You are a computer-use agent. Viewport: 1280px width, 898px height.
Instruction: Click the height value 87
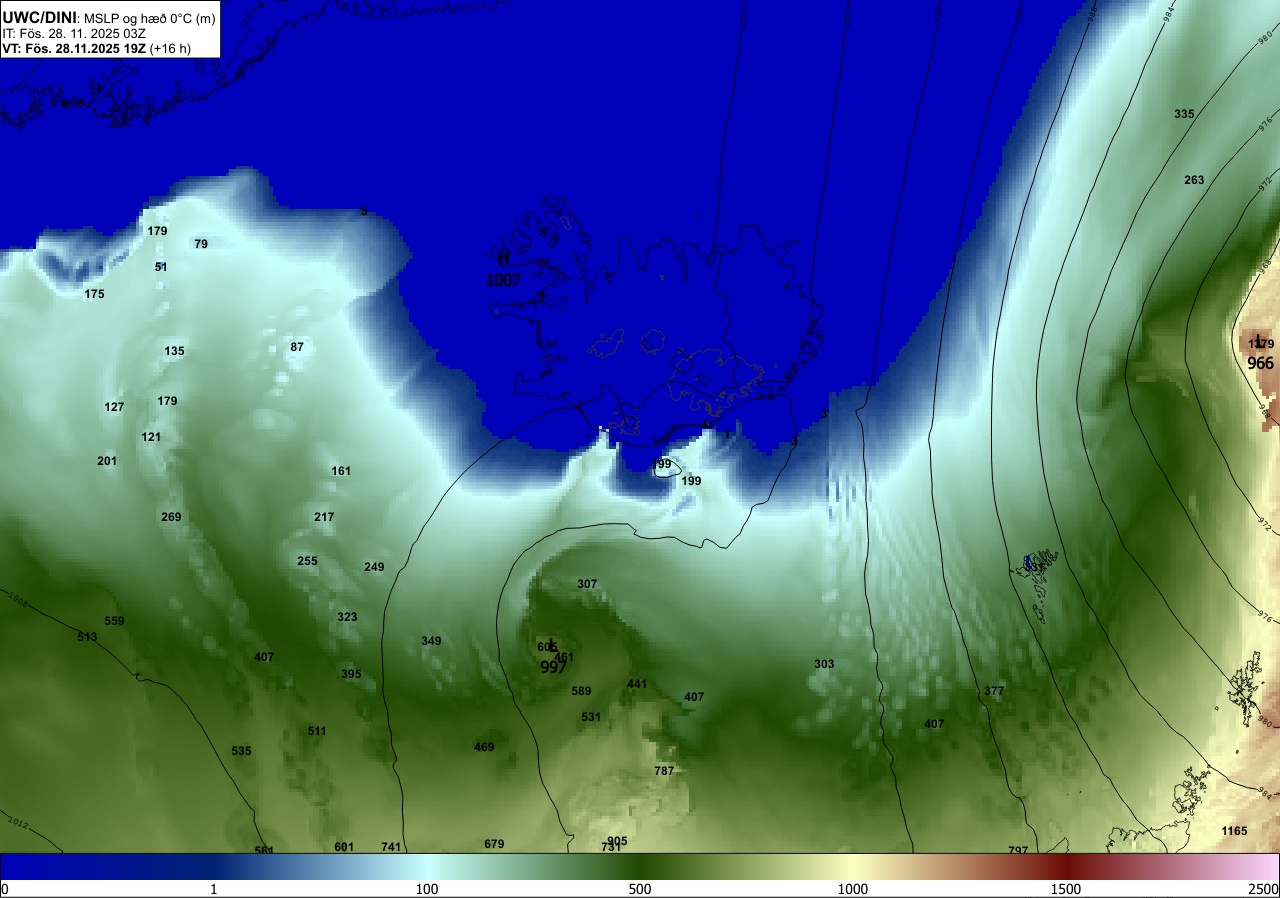pos(297,347)
